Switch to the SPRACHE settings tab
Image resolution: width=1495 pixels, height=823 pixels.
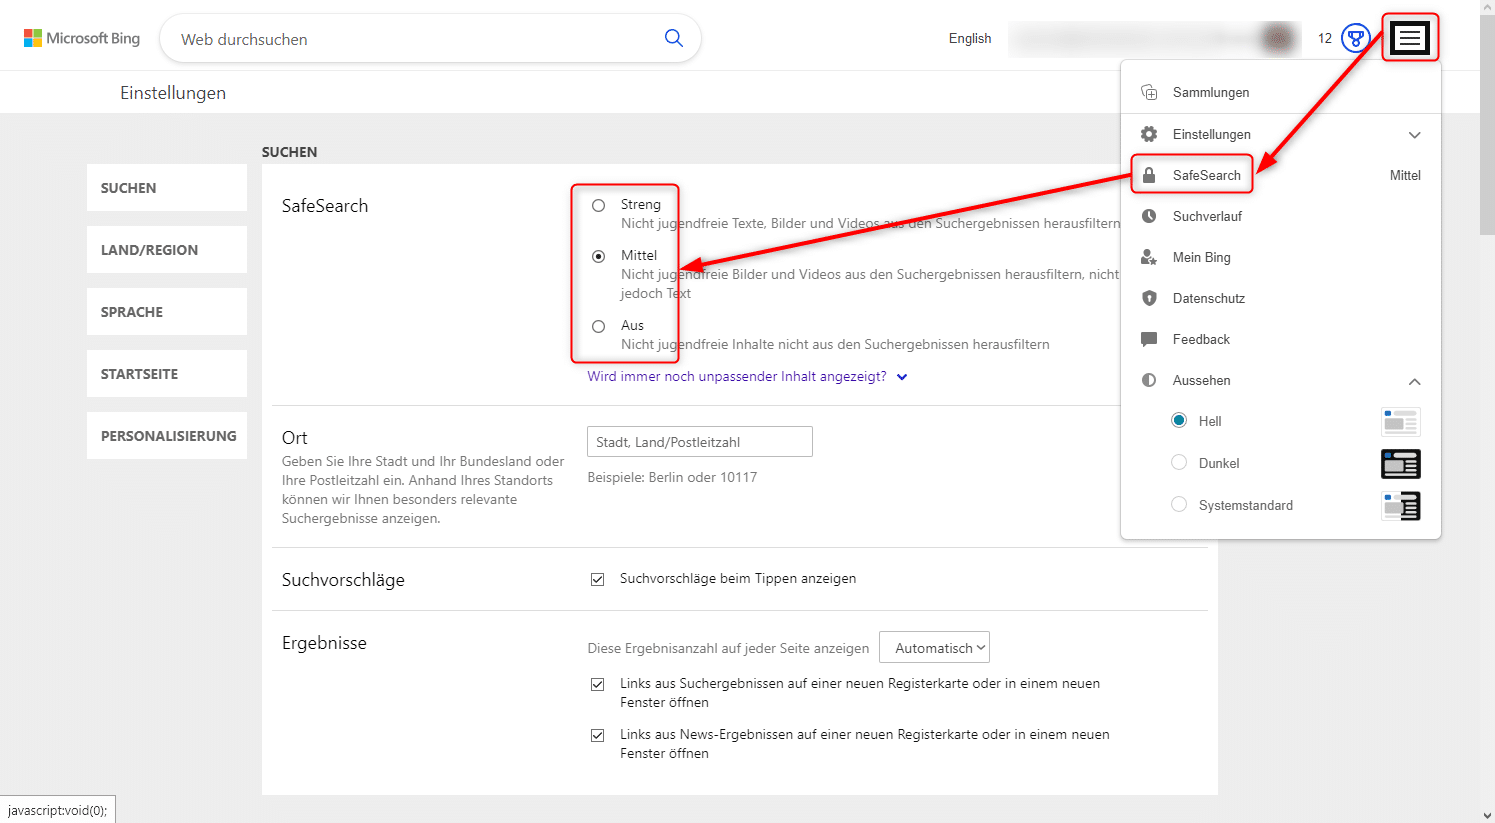pyautogui.click(x=166, y=311)
